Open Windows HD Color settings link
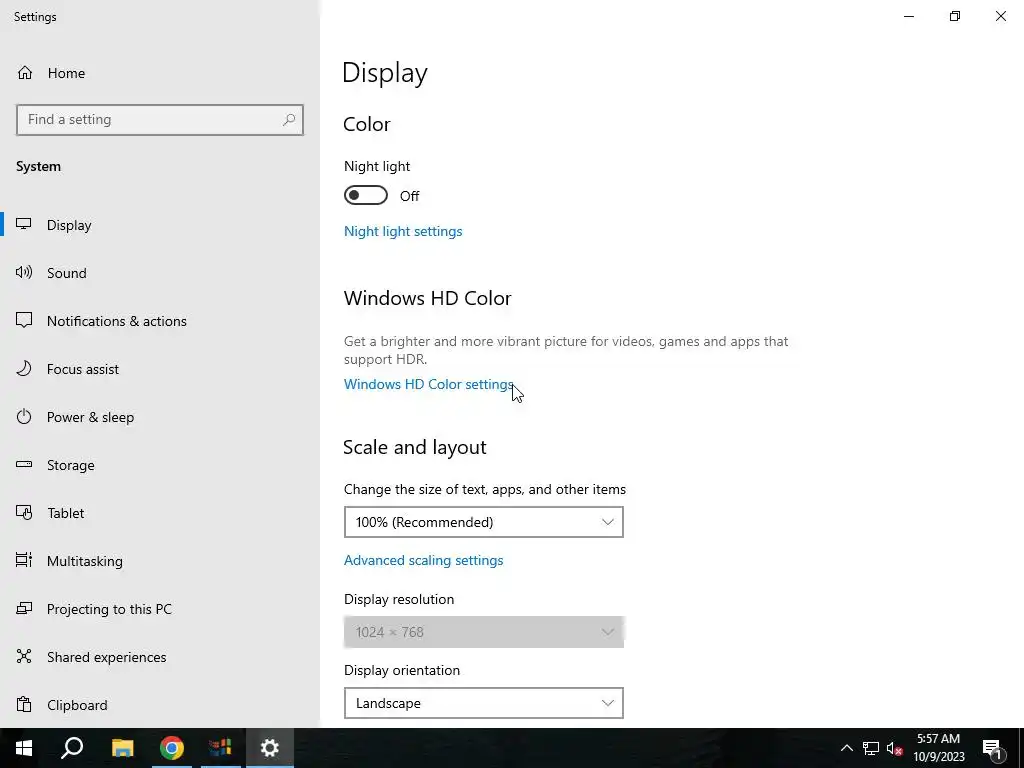 tap(428, 384)
